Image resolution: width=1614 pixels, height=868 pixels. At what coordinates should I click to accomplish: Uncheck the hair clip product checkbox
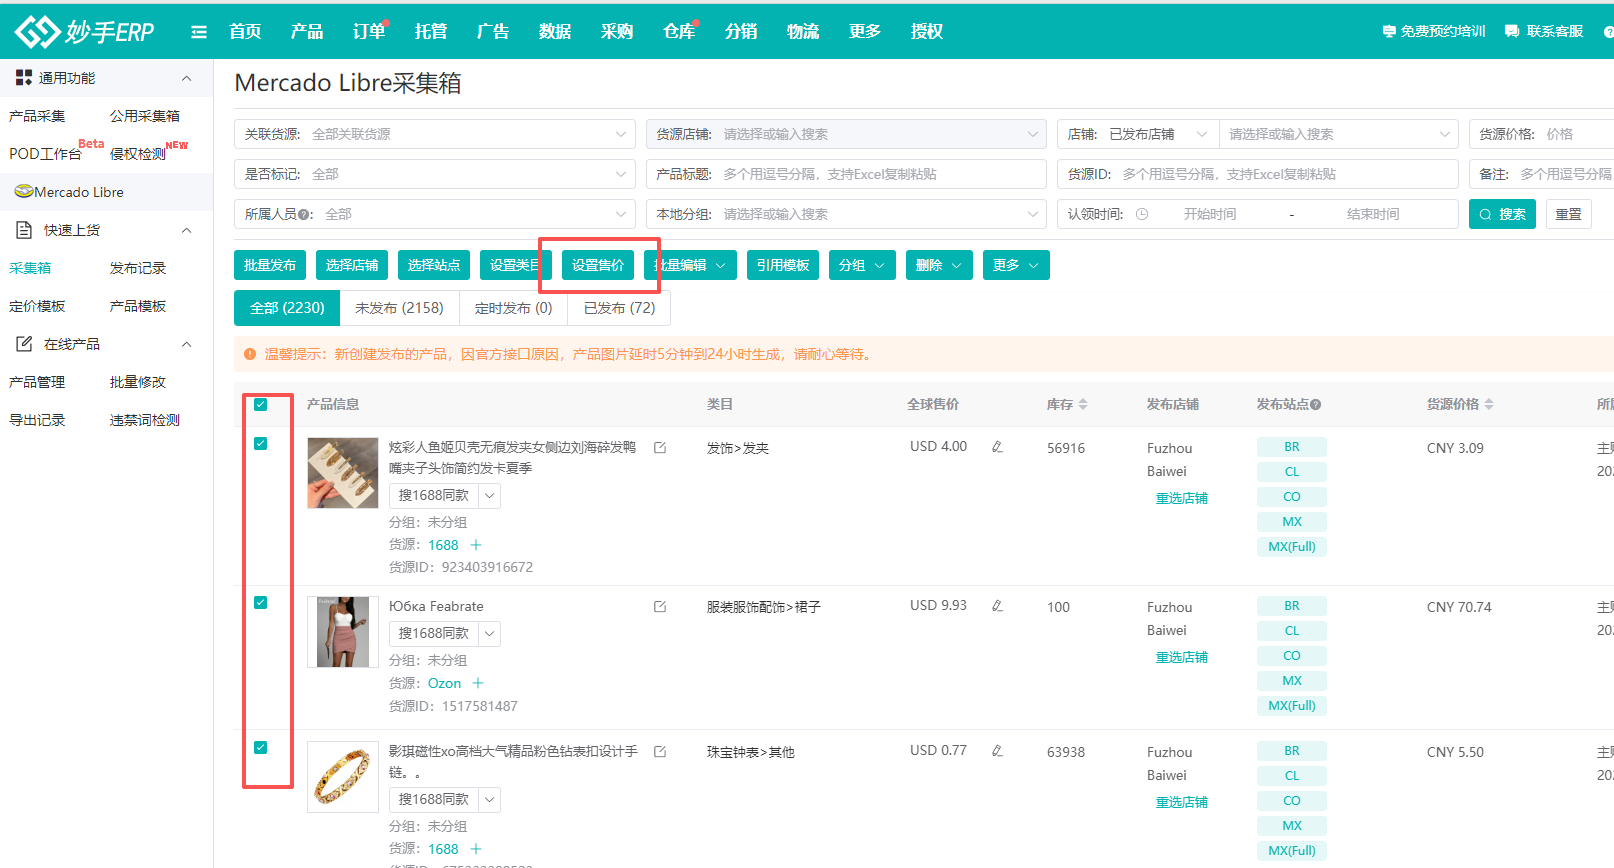pyautogui.click(x=261, y=444)
